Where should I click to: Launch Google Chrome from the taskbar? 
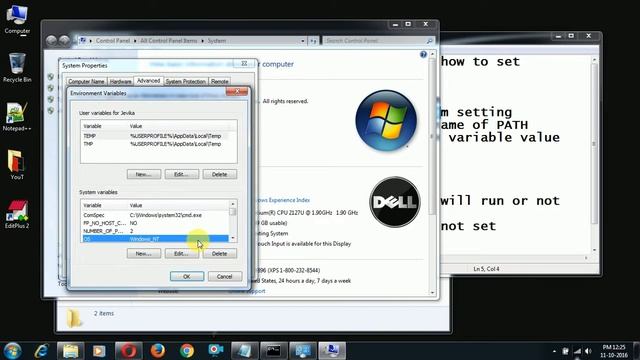pyautogui.click(x=187, y=351)
